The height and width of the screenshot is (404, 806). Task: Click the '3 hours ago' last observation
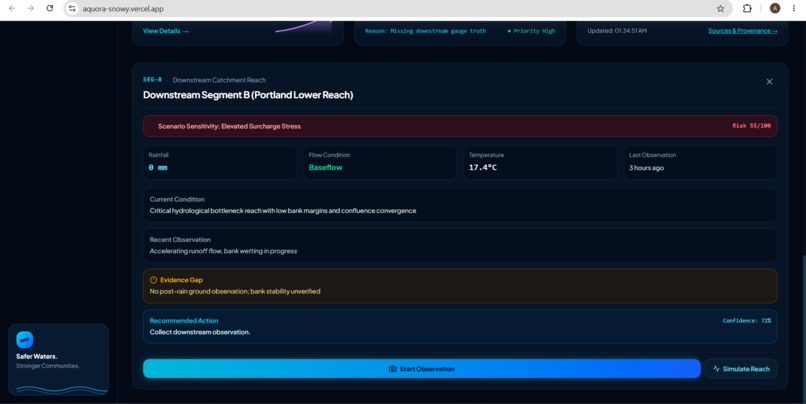646,168
